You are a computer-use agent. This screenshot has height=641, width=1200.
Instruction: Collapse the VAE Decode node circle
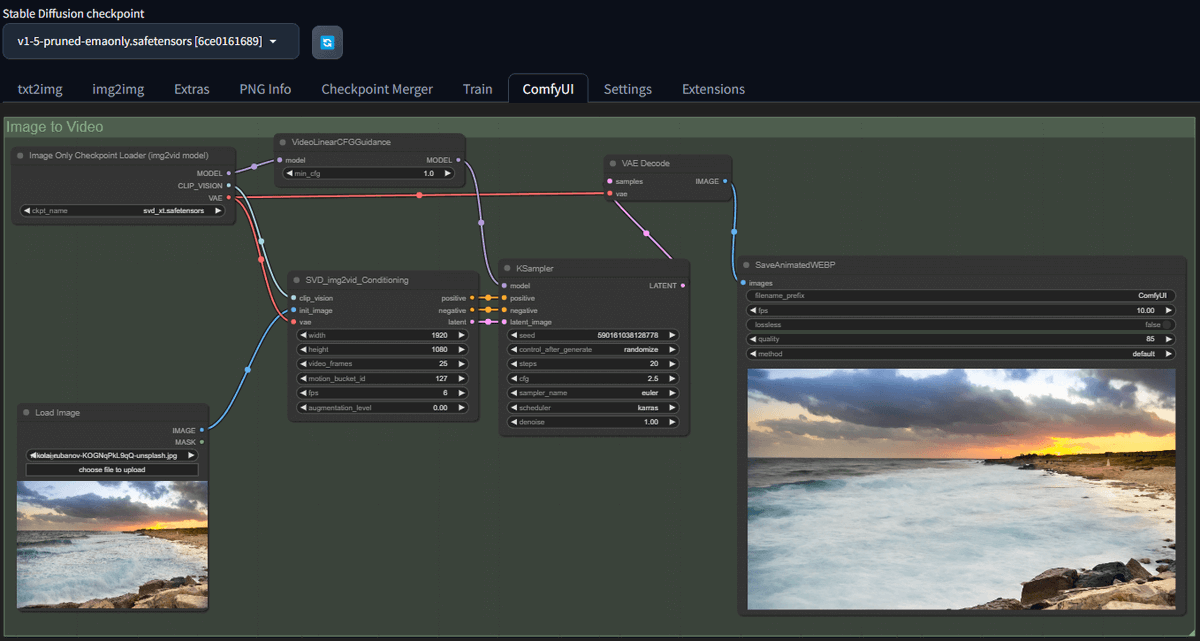(611, 163)
